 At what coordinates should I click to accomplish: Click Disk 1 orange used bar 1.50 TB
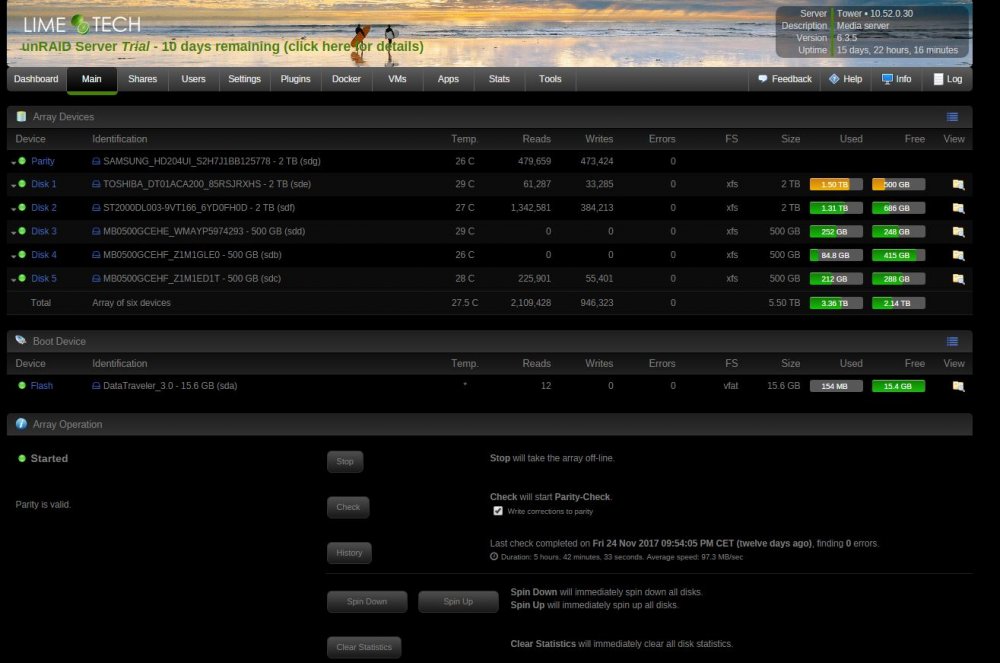coord(835,184)
